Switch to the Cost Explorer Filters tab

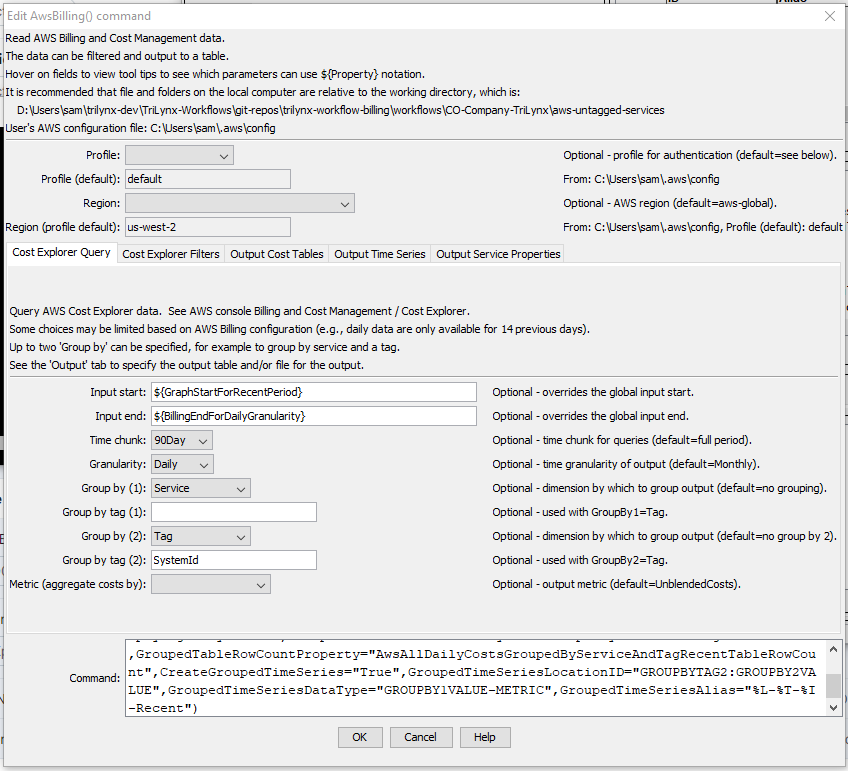171,254
